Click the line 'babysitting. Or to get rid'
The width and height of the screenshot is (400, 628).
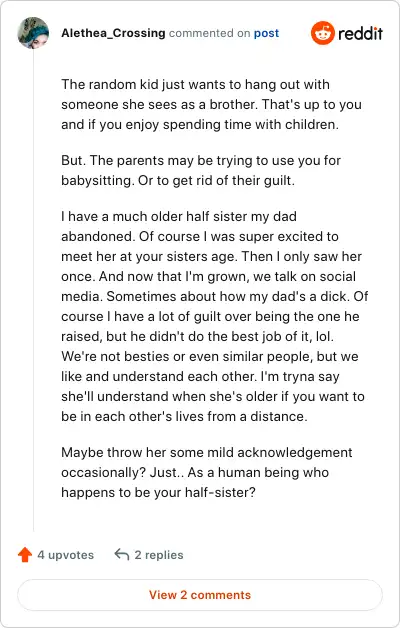(x=178, y=181)
